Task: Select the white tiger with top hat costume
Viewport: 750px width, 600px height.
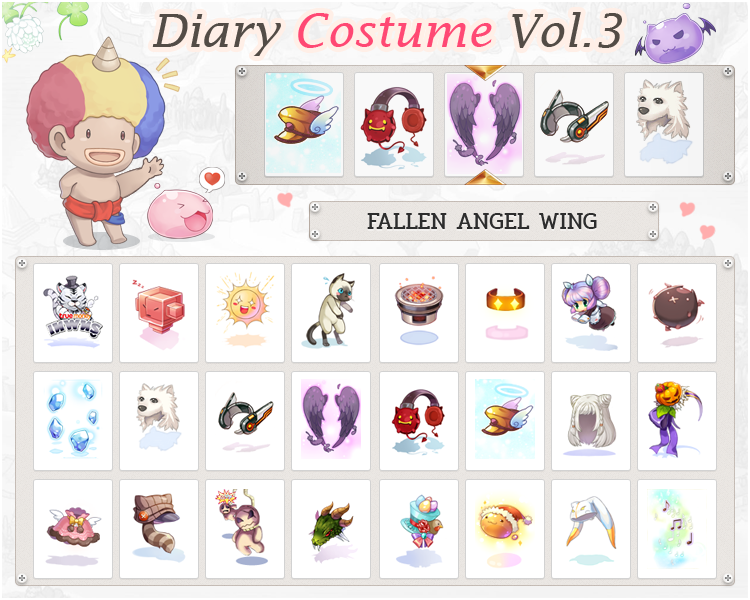Action: (x=73, y=312)
